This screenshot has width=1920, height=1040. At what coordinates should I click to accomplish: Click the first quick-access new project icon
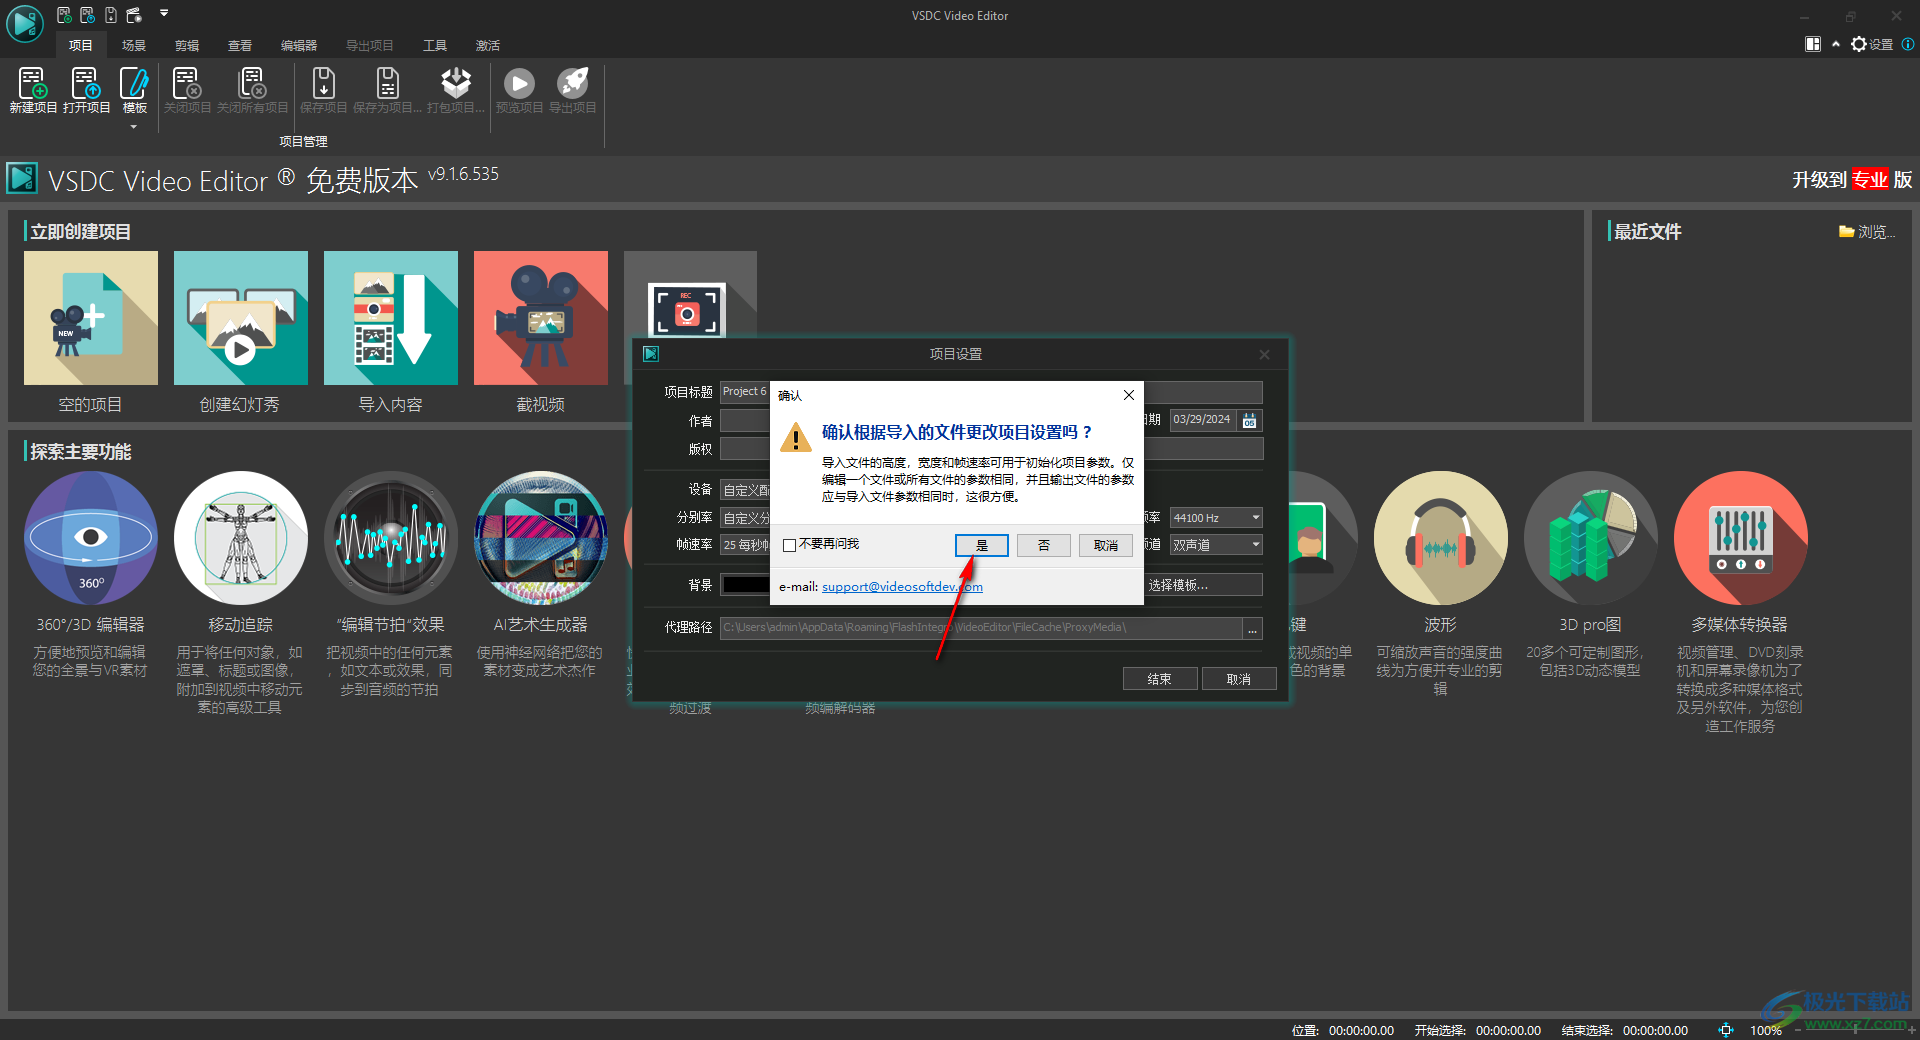tap(64, 15)
